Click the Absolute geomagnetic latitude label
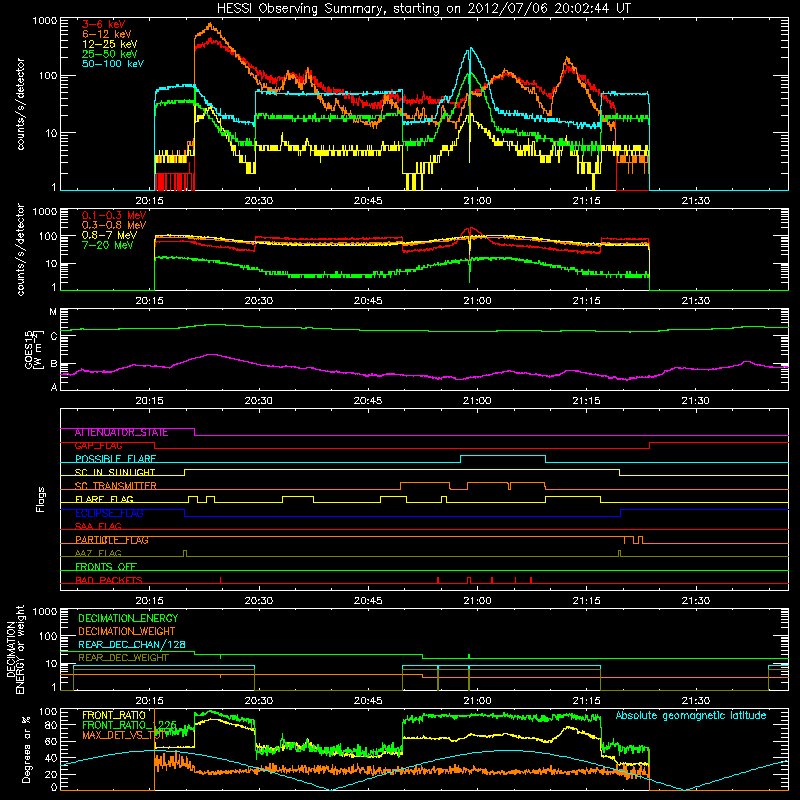 click(691, 716)
